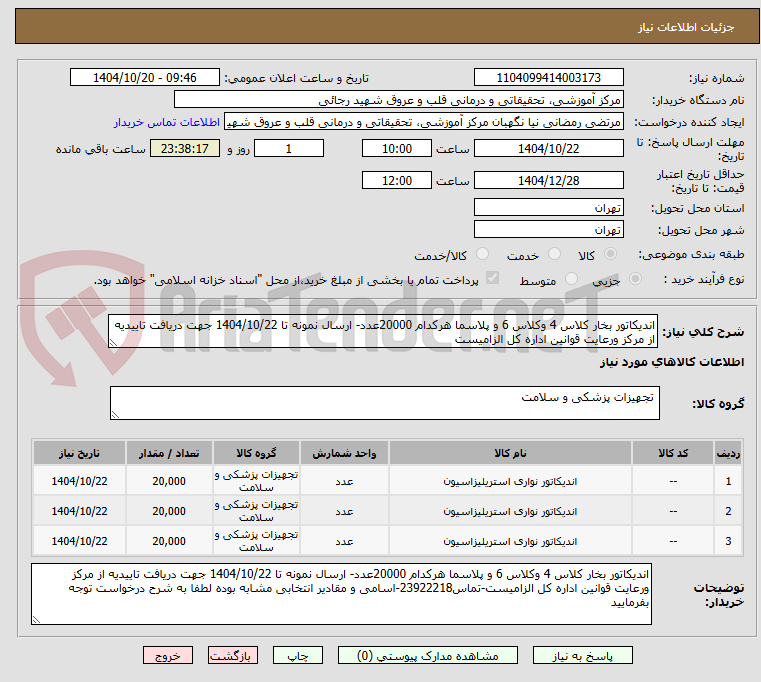Click row 1 group تجهیزات پزشکی و سلامت
761x682 pixels.
256,481
